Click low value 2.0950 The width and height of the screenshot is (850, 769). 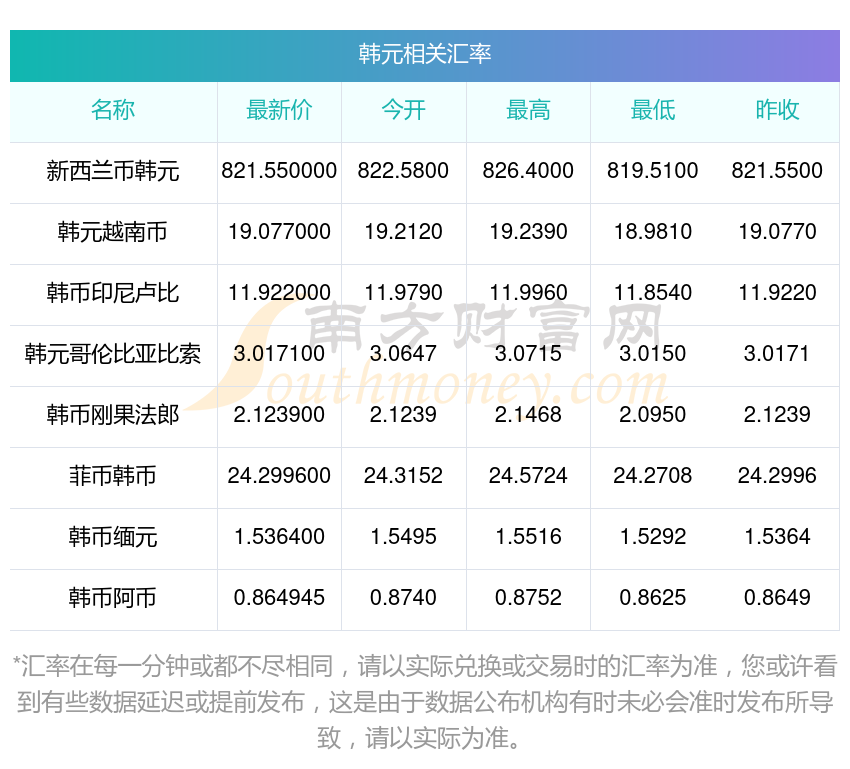(x=653, y=415)
